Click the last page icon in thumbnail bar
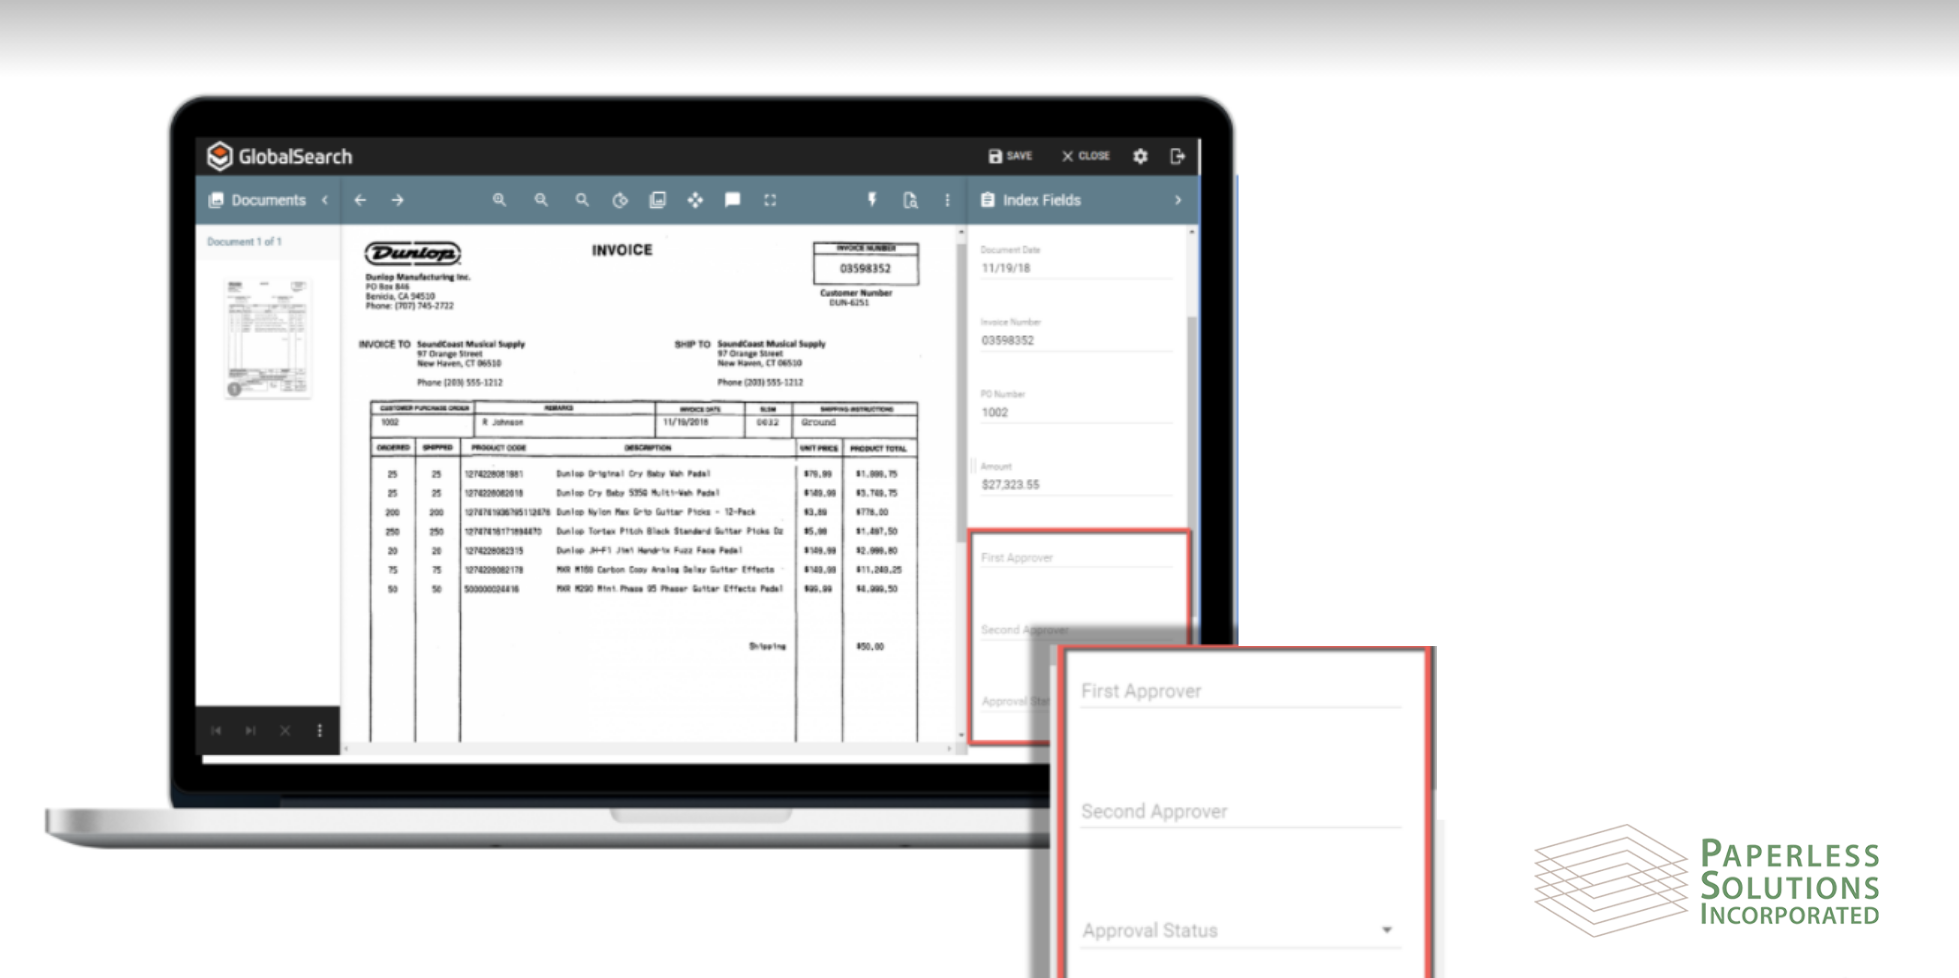 coord(250,731)
